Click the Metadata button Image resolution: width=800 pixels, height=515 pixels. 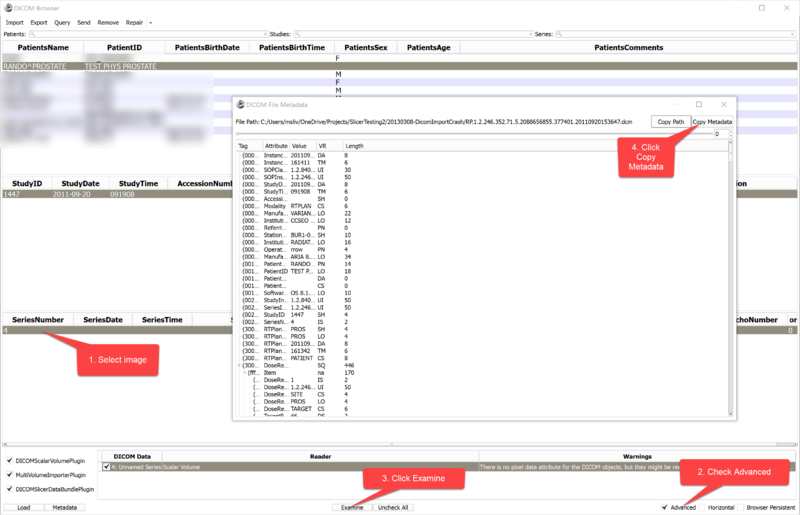(64, 507)
